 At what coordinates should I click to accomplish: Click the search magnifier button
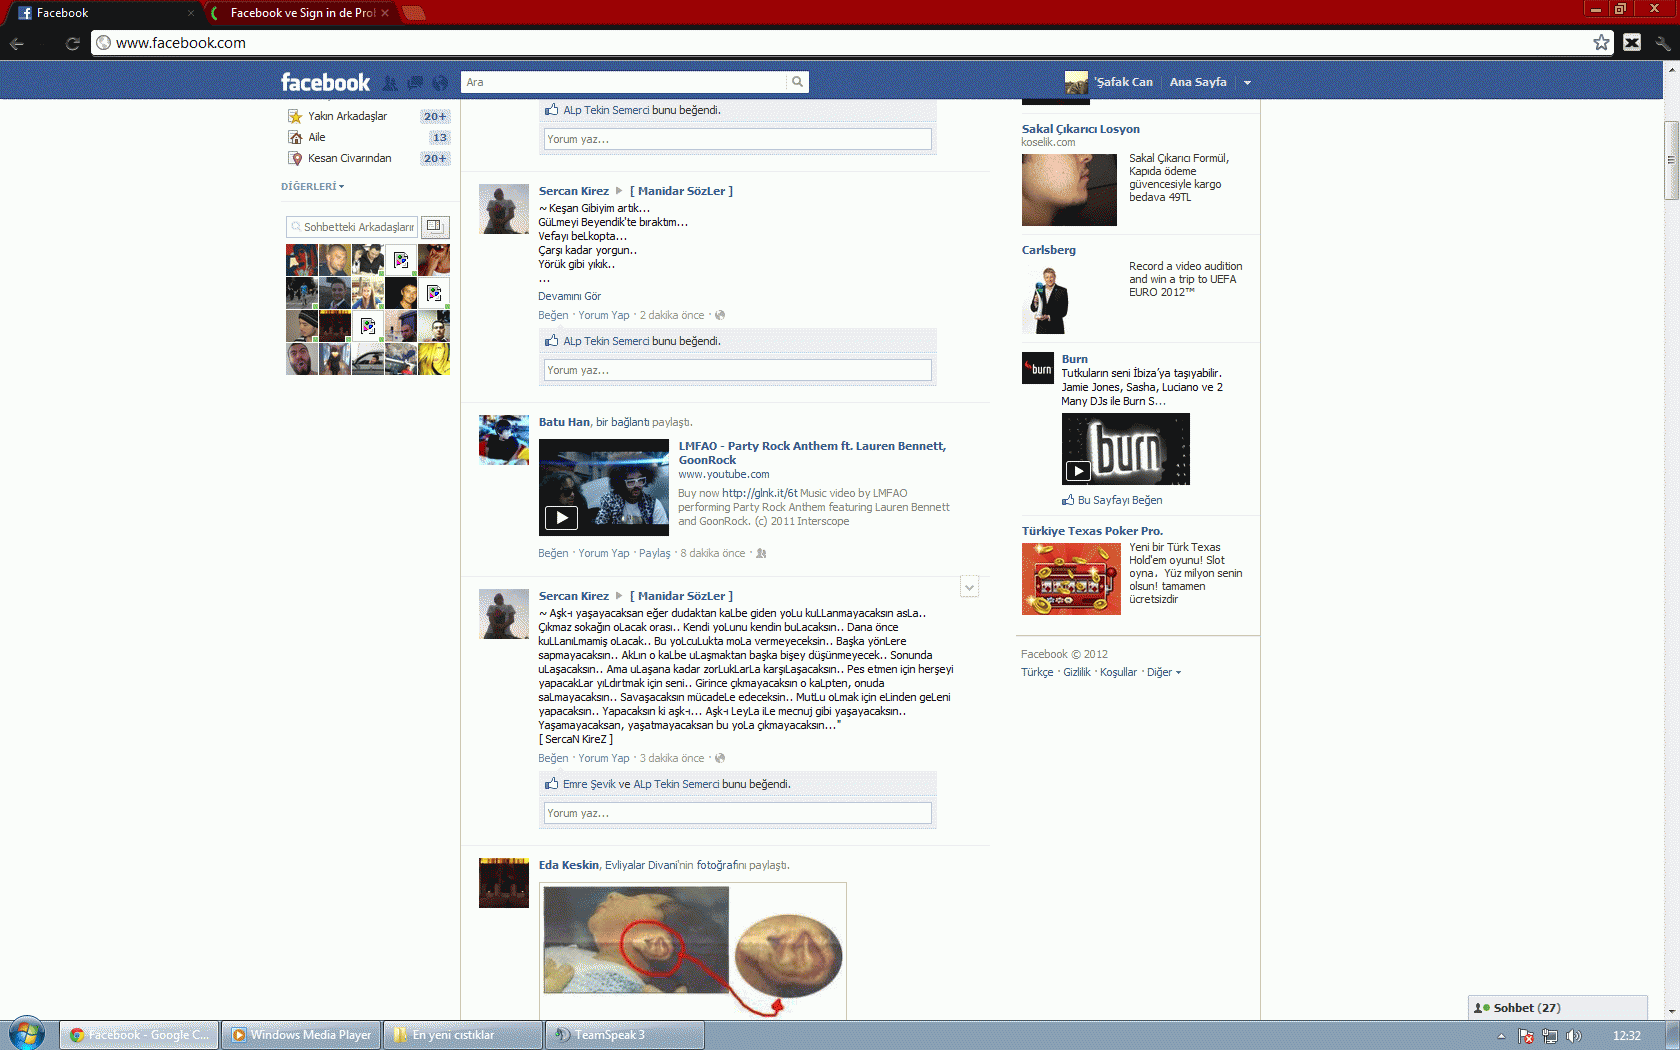tap(797, 82)
